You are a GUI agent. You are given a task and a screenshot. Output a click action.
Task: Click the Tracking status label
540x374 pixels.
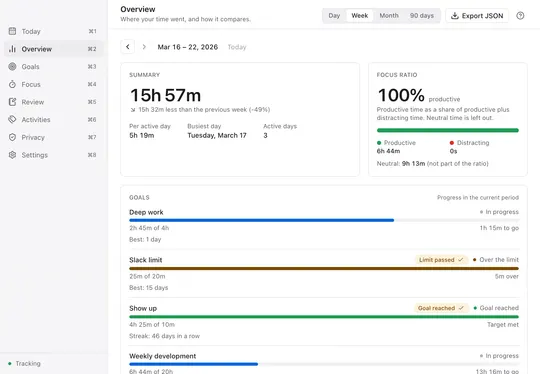point(28,364)
